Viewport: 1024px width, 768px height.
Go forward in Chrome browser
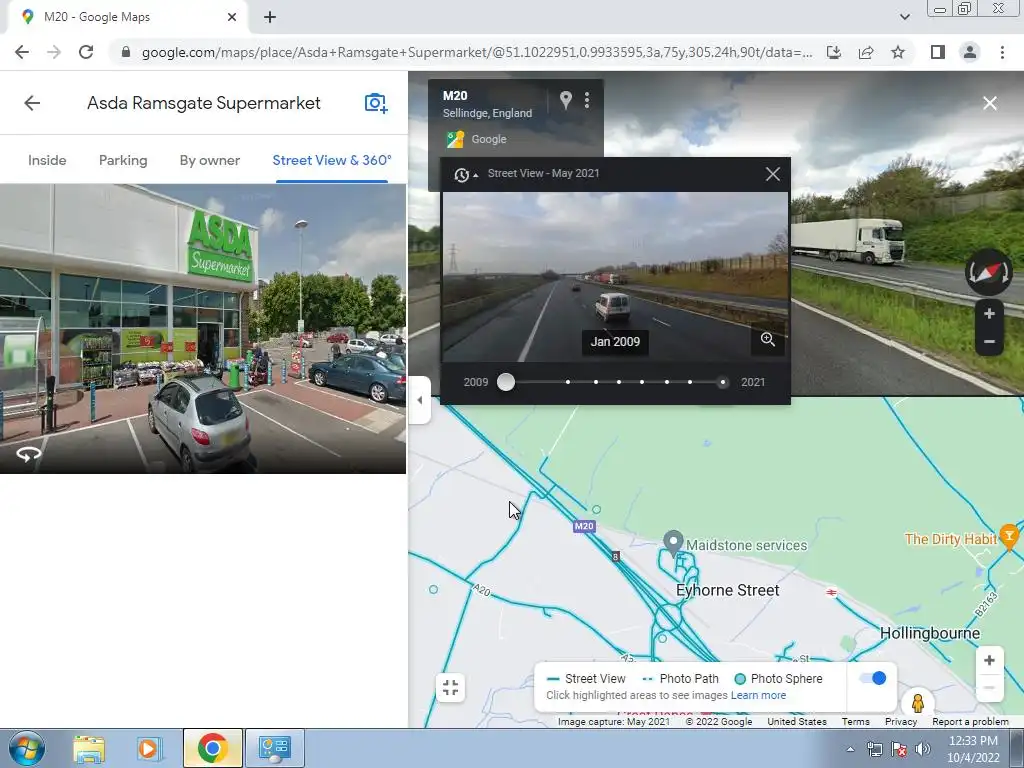[x=54, y=52]
